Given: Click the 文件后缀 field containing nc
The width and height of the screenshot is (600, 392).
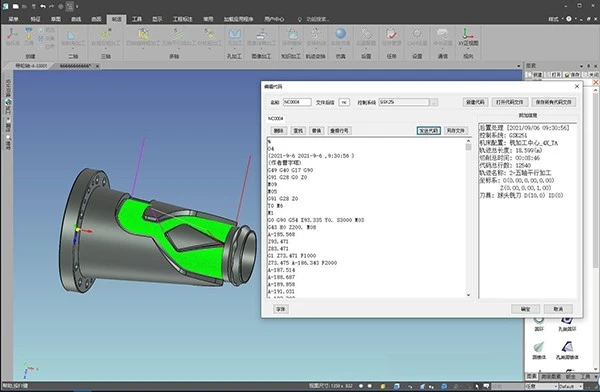Looking at the screenshot, I should click(x=344, y=102).
